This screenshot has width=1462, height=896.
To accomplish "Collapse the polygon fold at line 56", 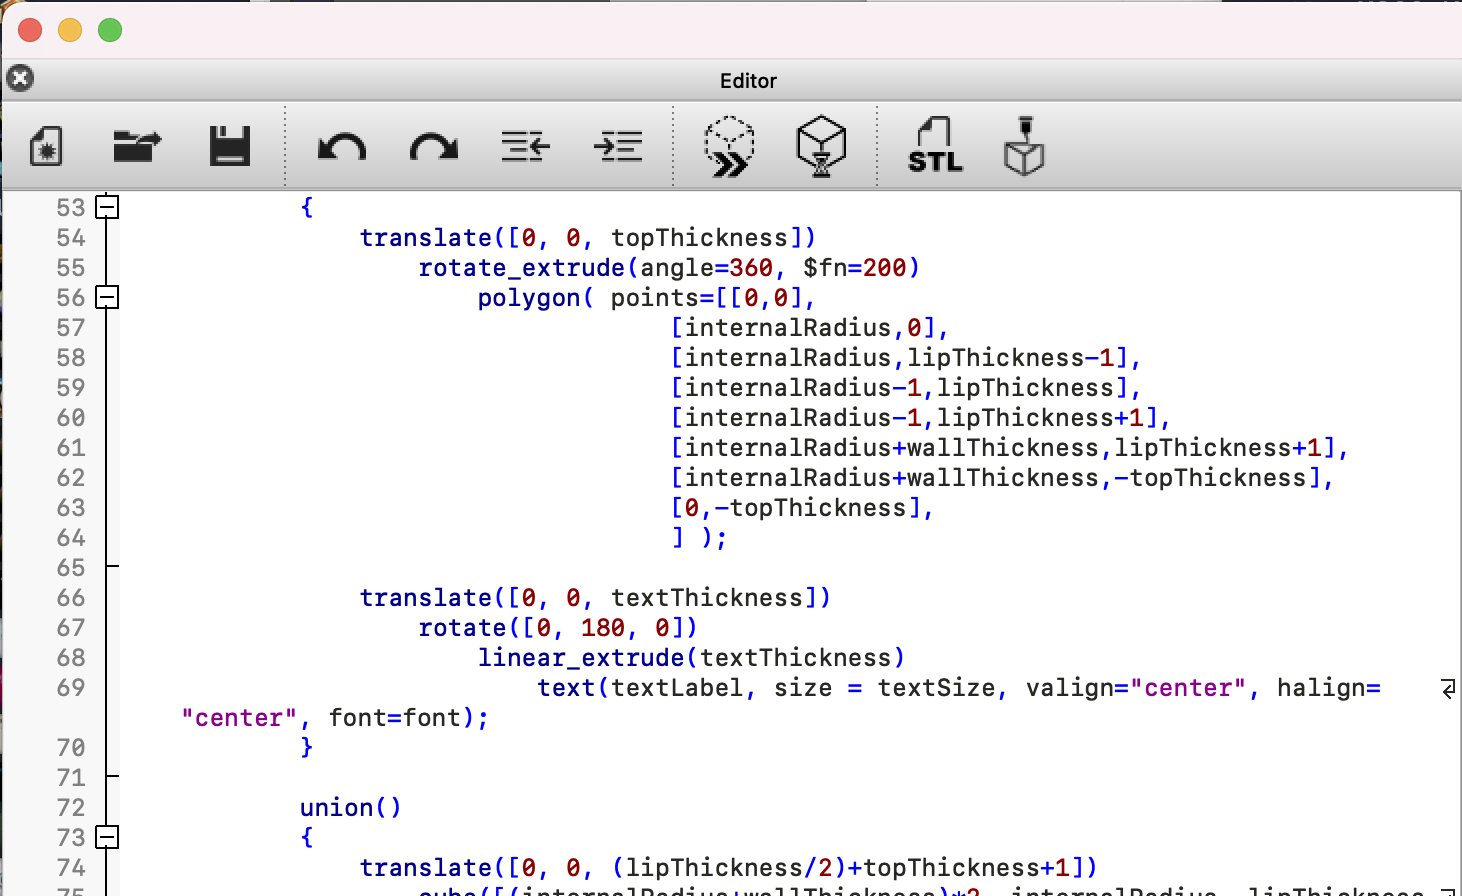I will (x=107, y=297).
